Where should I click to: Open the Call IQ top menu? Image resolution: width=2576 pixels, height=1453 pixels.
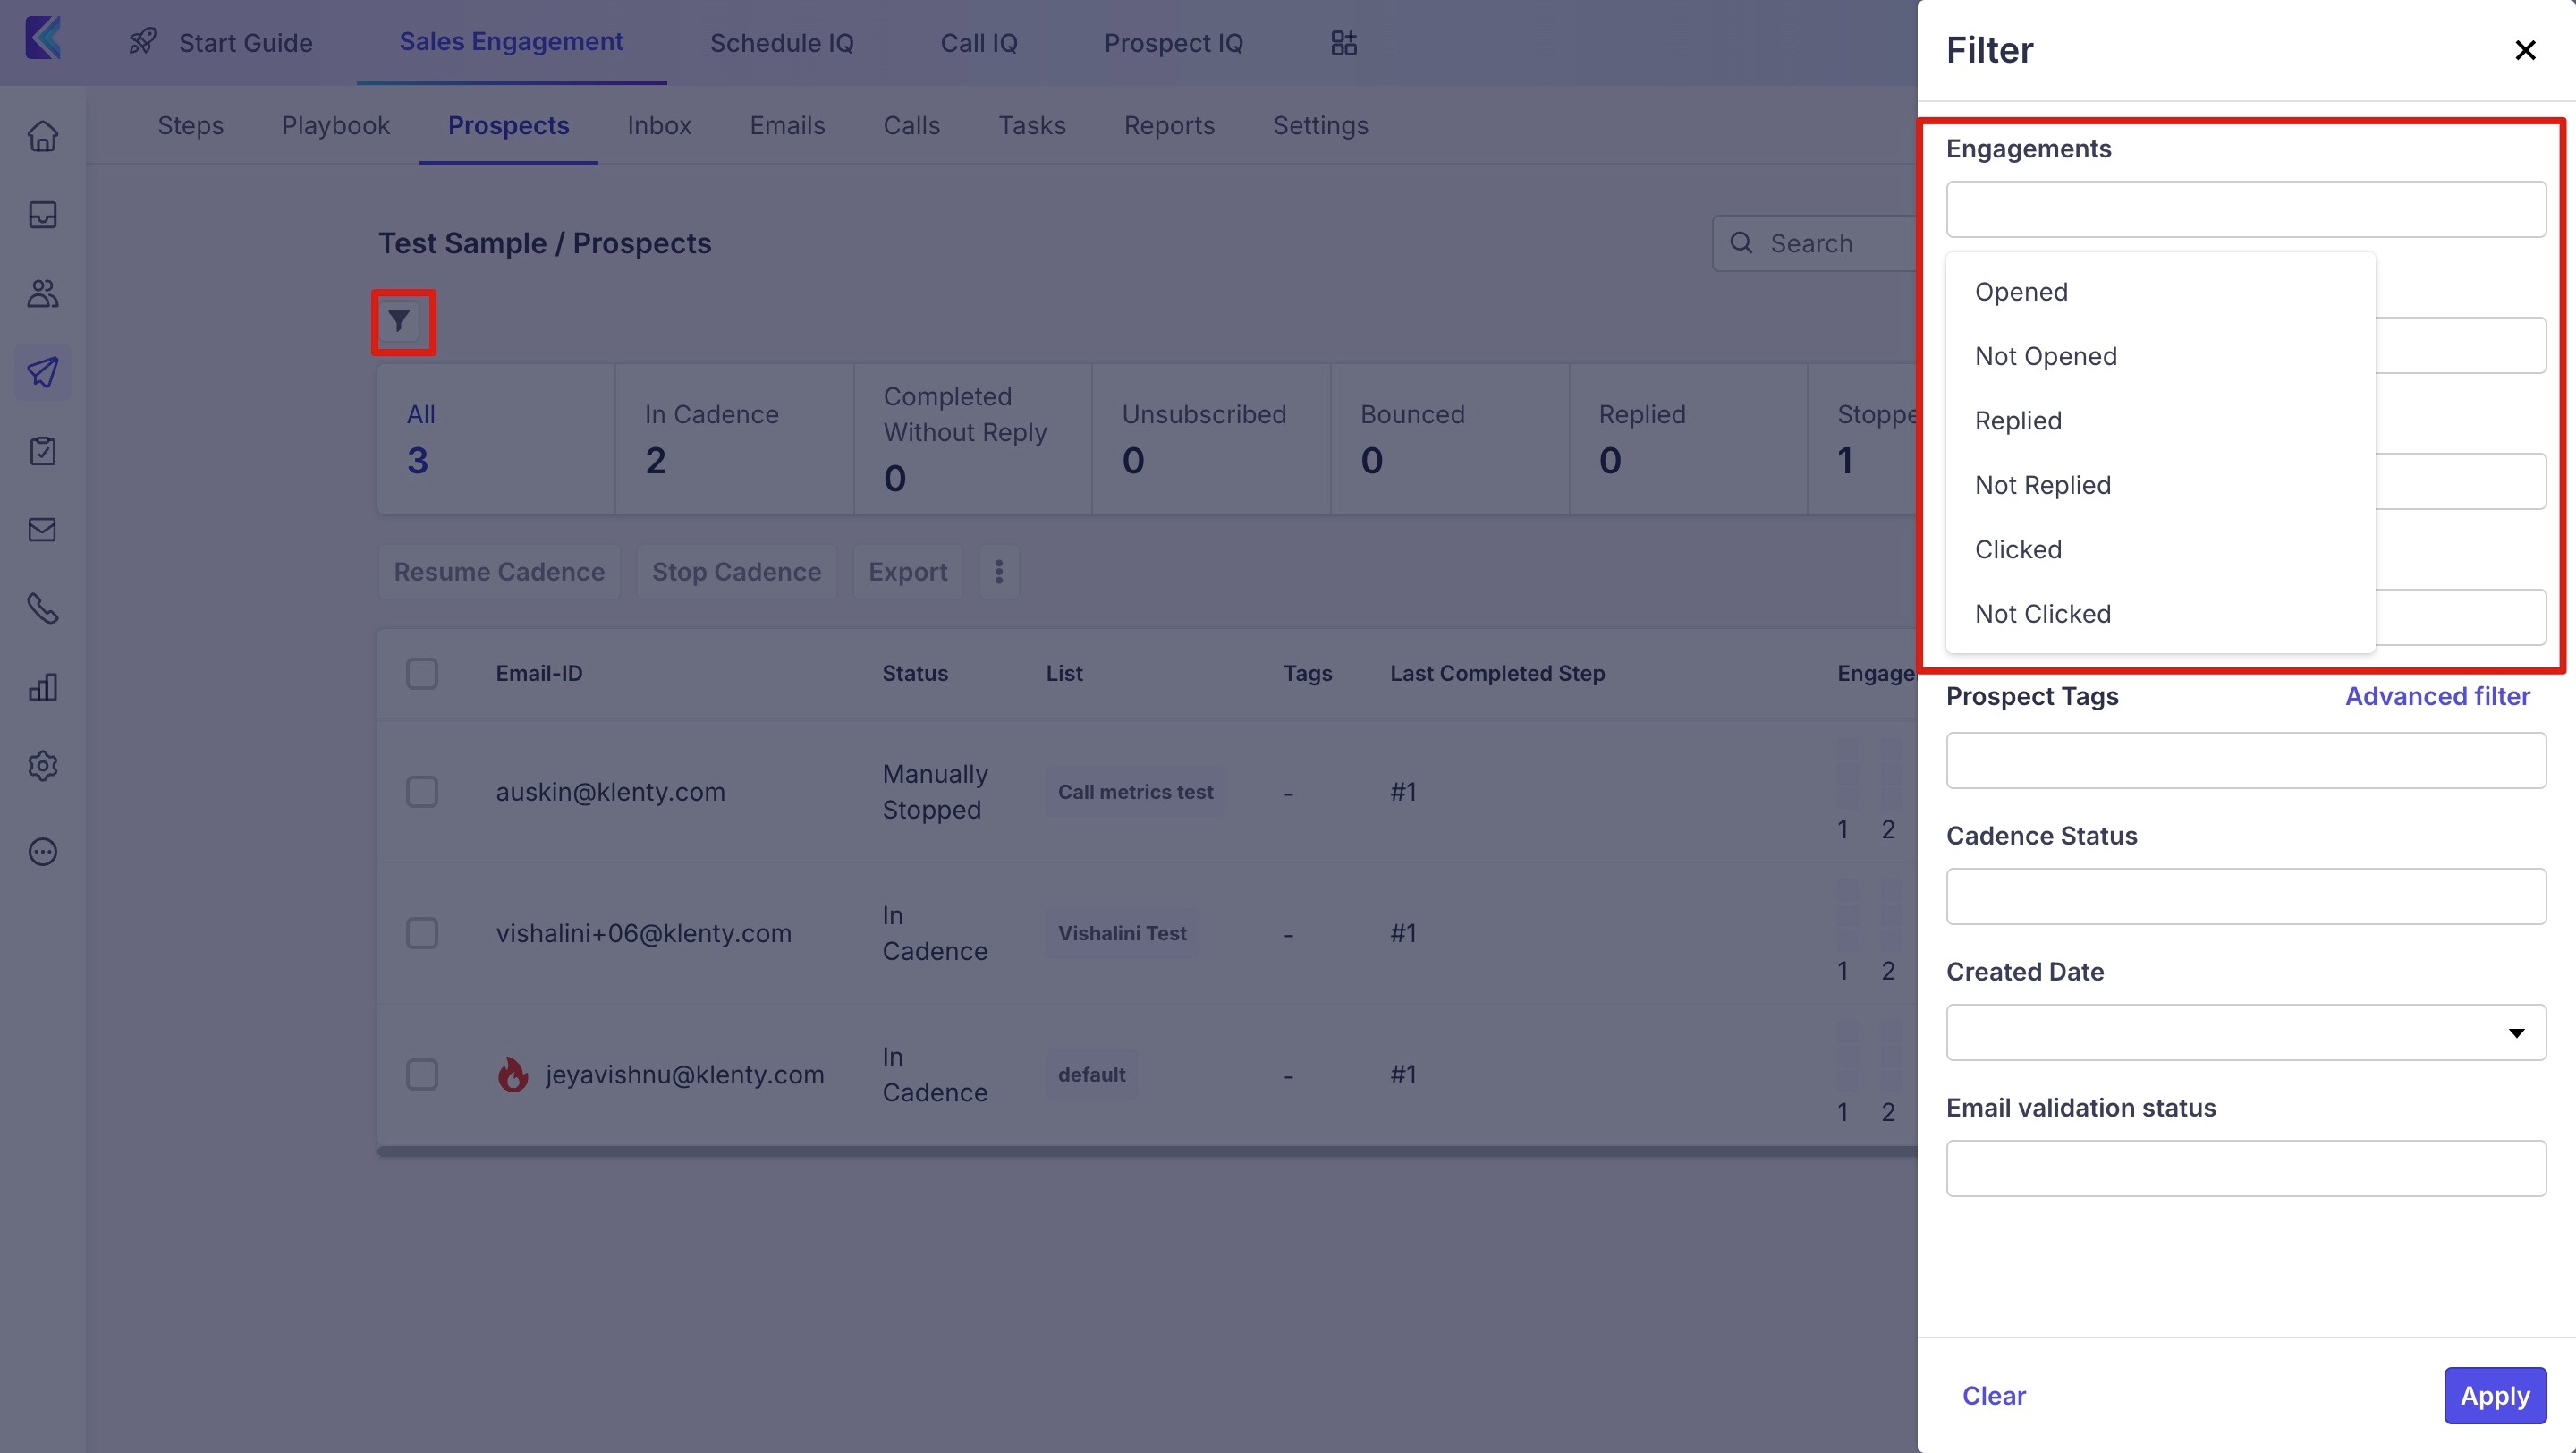point(978,43)
